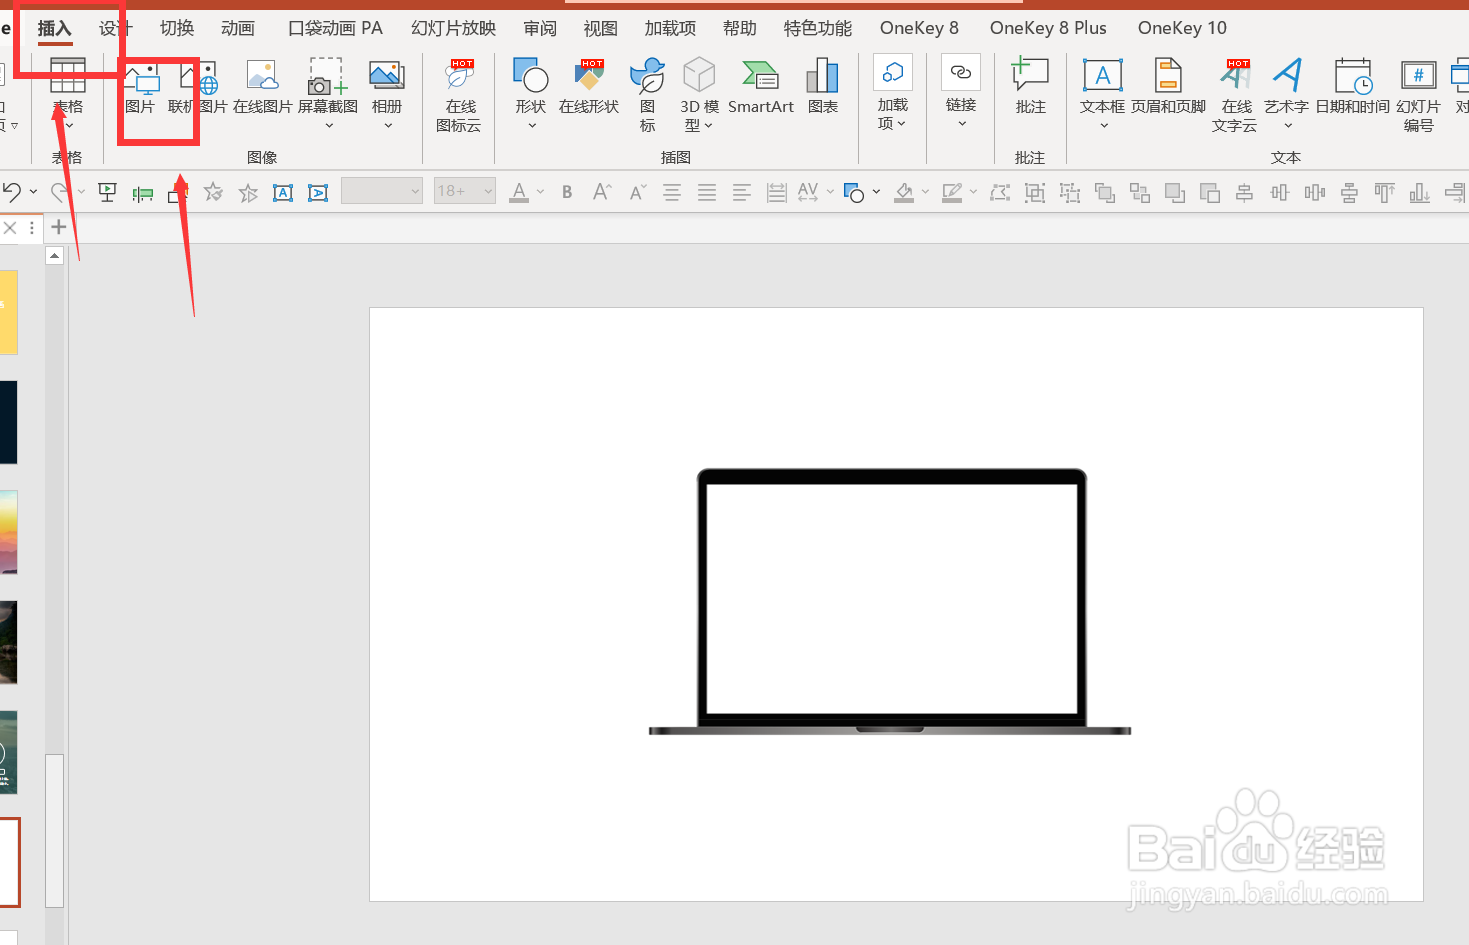Click the align bottom icon
Image resolution: width=1469 pixels, height=945 pixels.
click(x=1420, y=193)
